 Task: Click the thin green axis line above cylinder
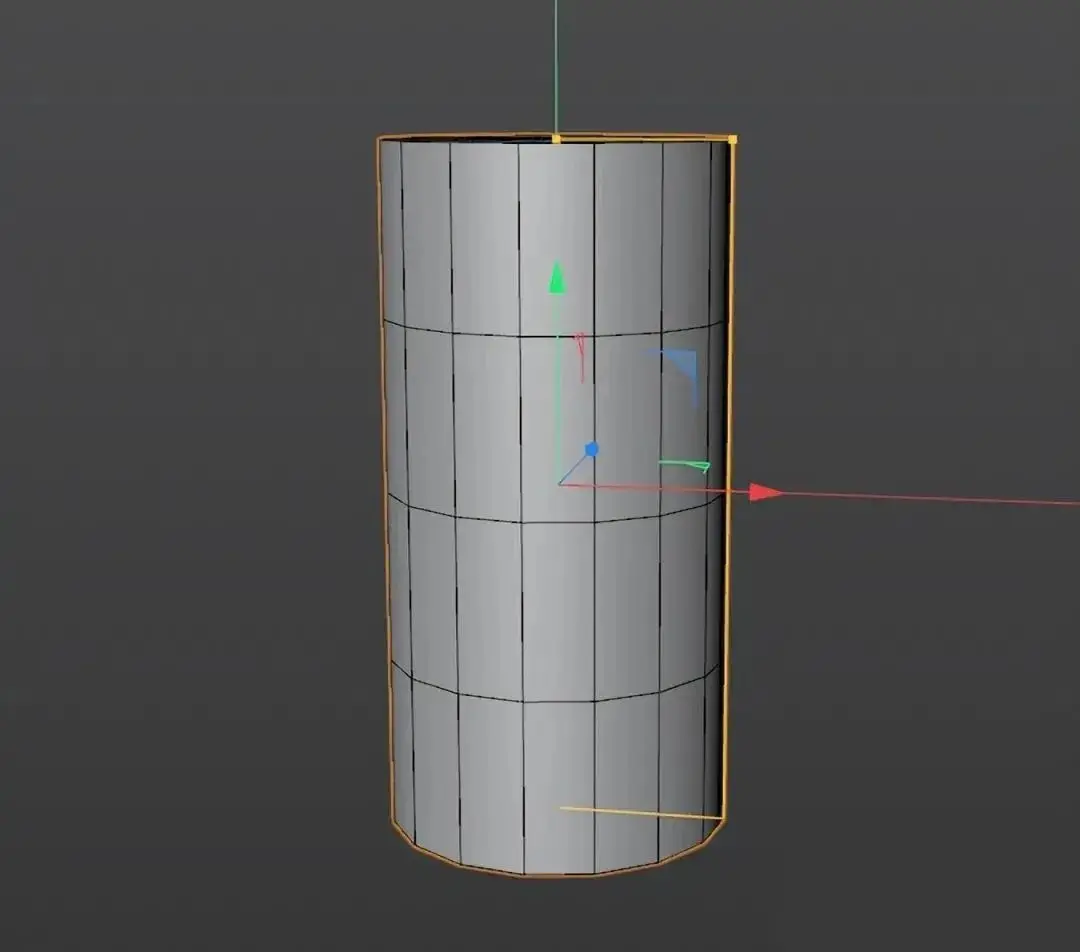(x=556, y=60)
